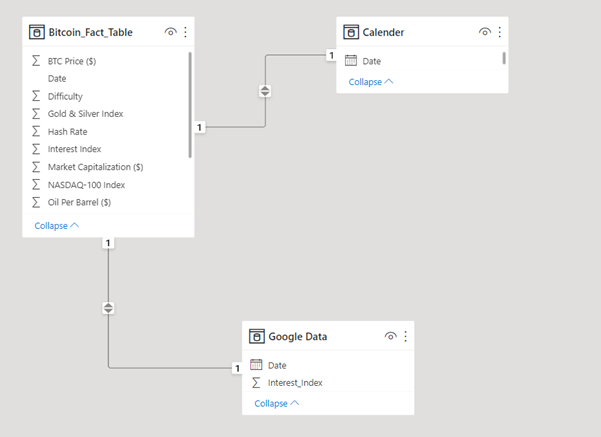Click calendar icon beside Calender Date field
This screenshot has width=601, height=437.
(x=351, y=61)
